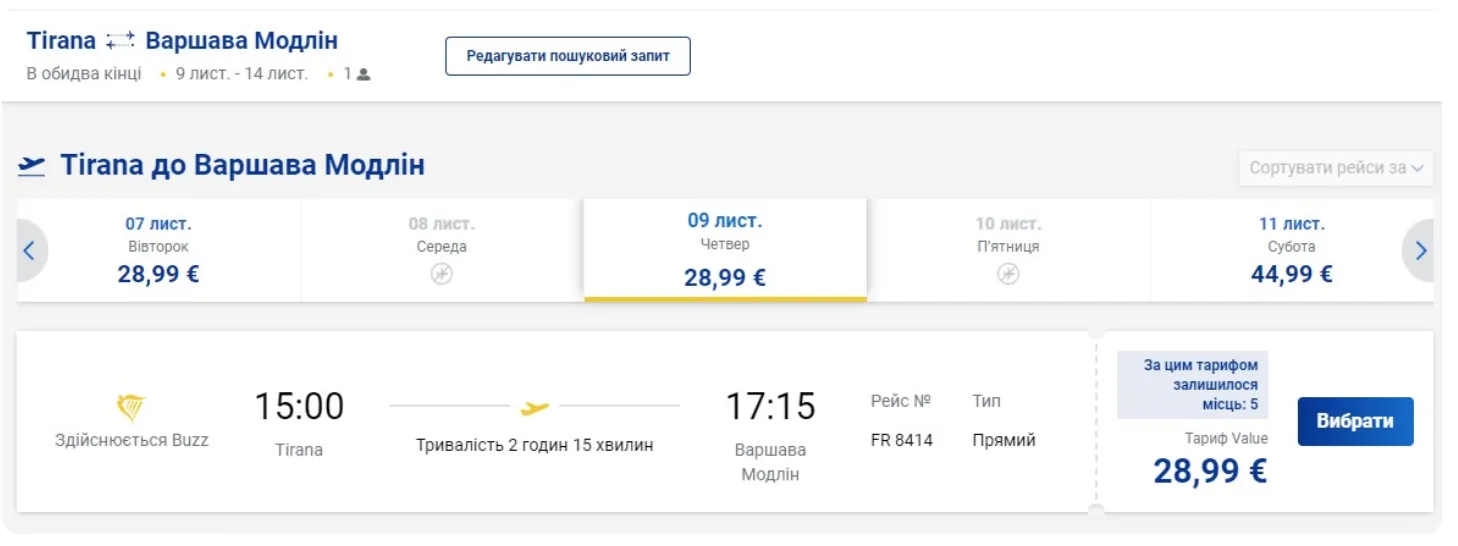Image resolution: width=1458 pixels, height=546 pixels.
Task: Select the 09 лист. Четвер date tab
Action: pyautogui.click(x=725, y=250)
